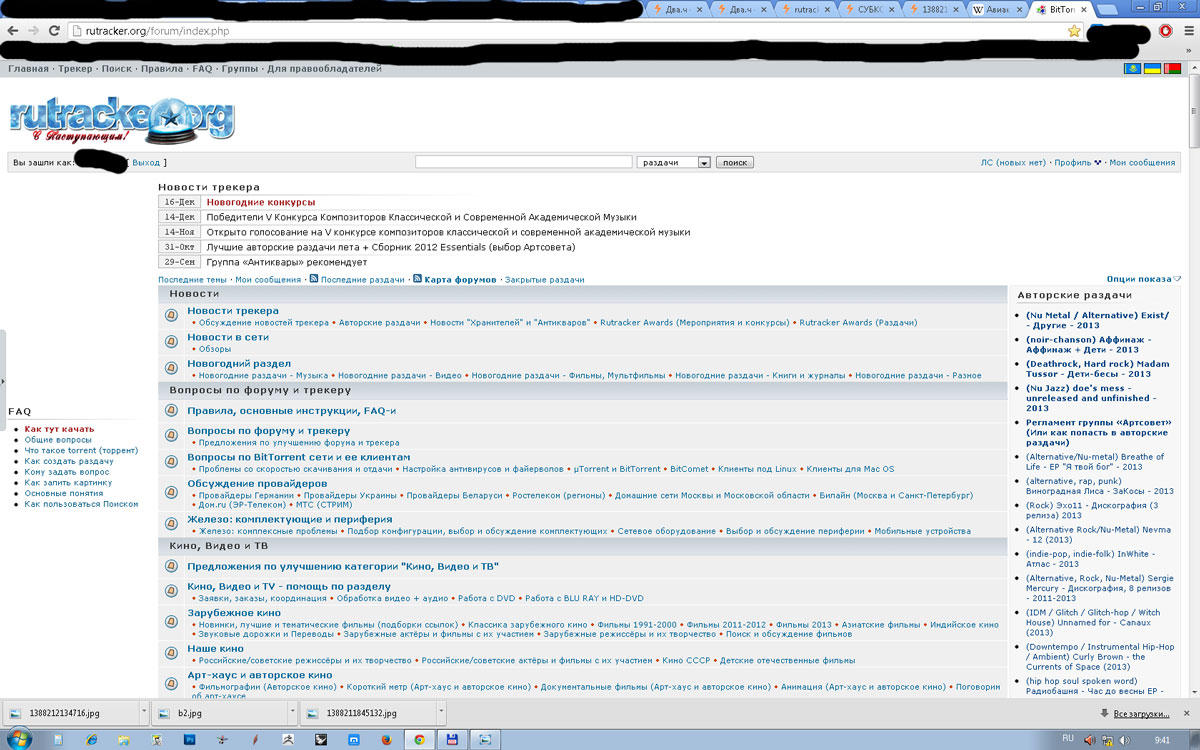This screenshot has width=1200, height=750.
Task: Open the Карта форумов link
Action: [x=460, y=279]
